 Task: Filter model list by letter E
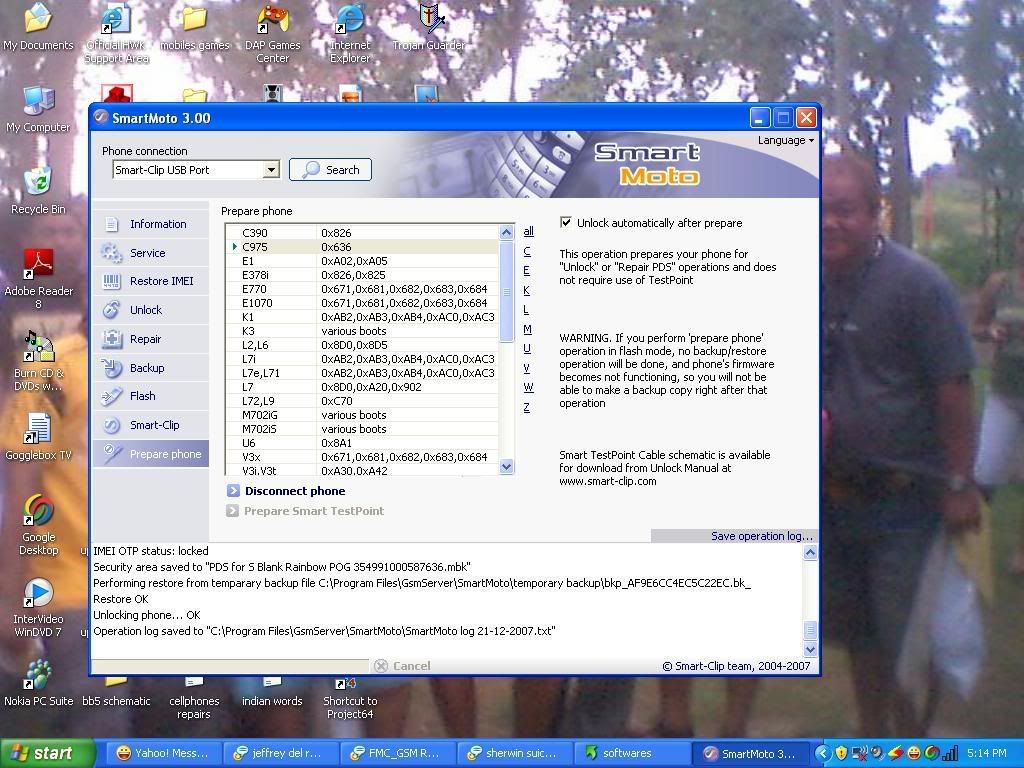click(526, 271)
